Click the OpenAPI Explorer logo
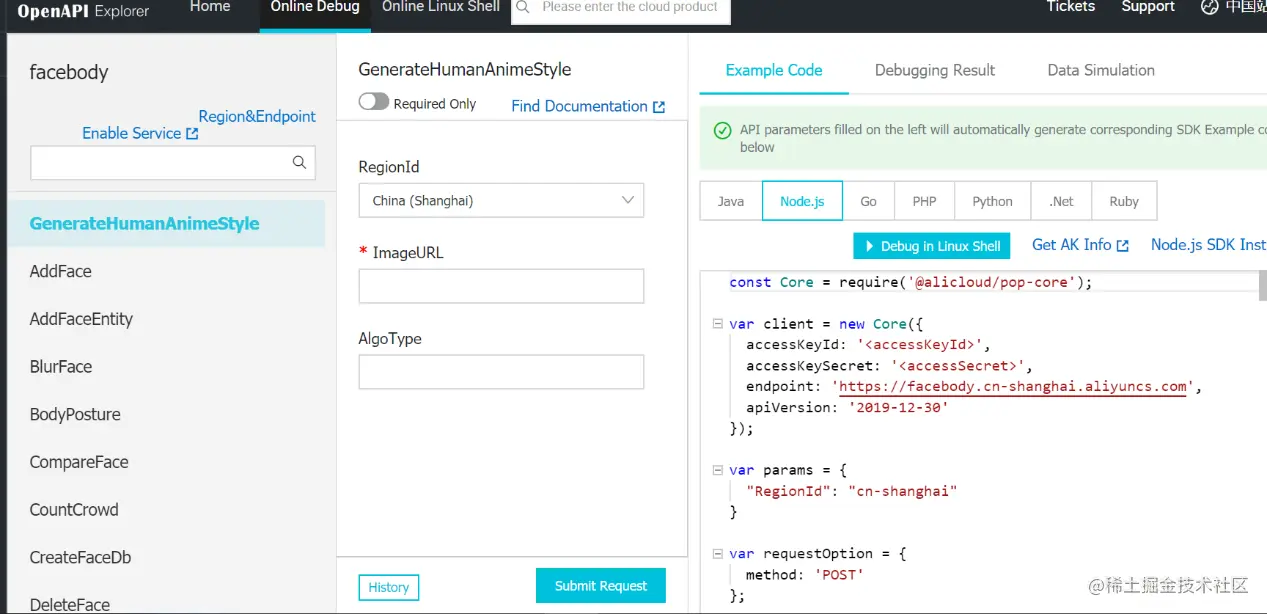Screen dimensions: 1267x614 point(83,11)
